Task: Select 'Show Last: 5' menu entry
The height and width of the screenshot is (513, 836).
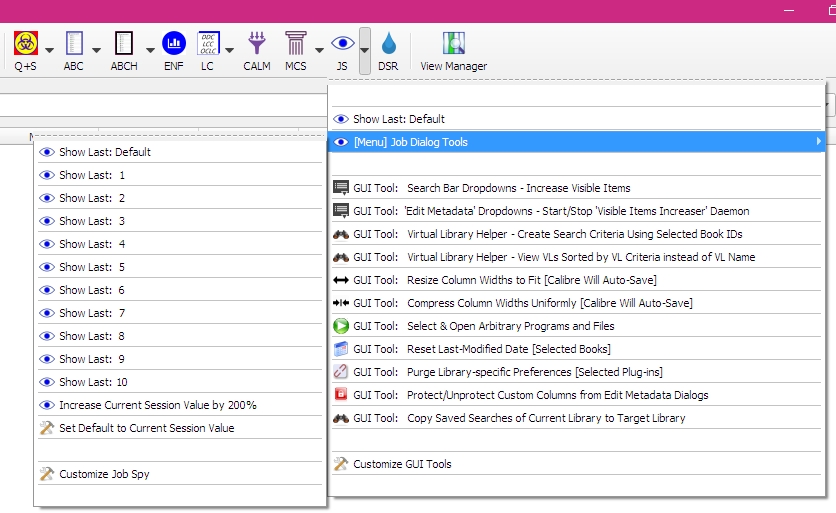Action: click(92, 267)
